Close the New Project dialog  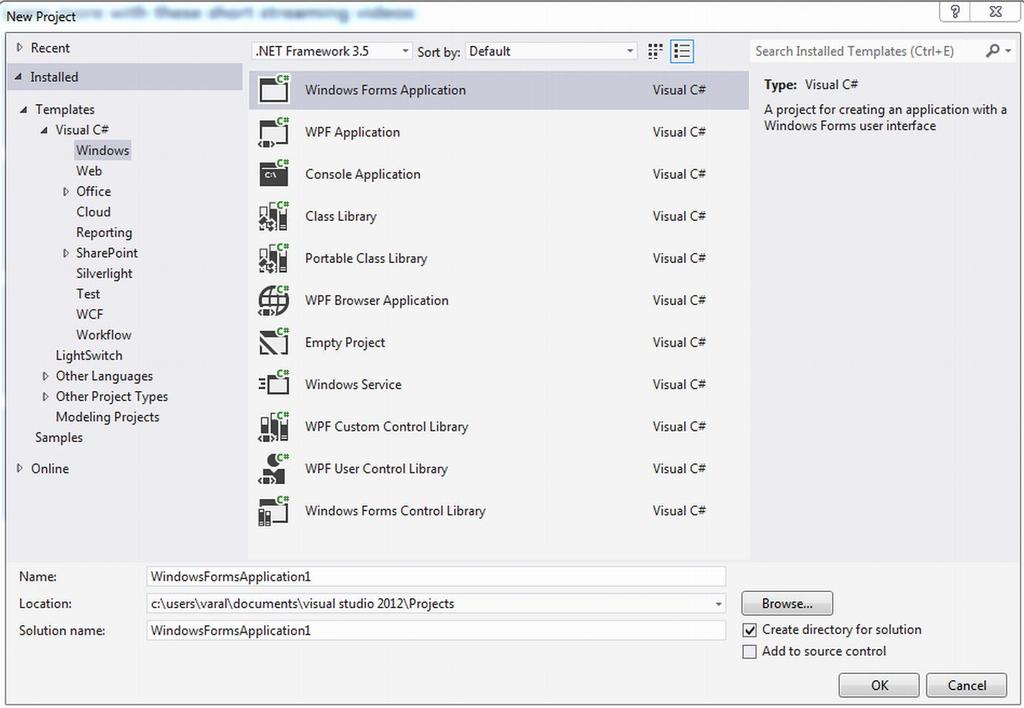coord(995,12)
